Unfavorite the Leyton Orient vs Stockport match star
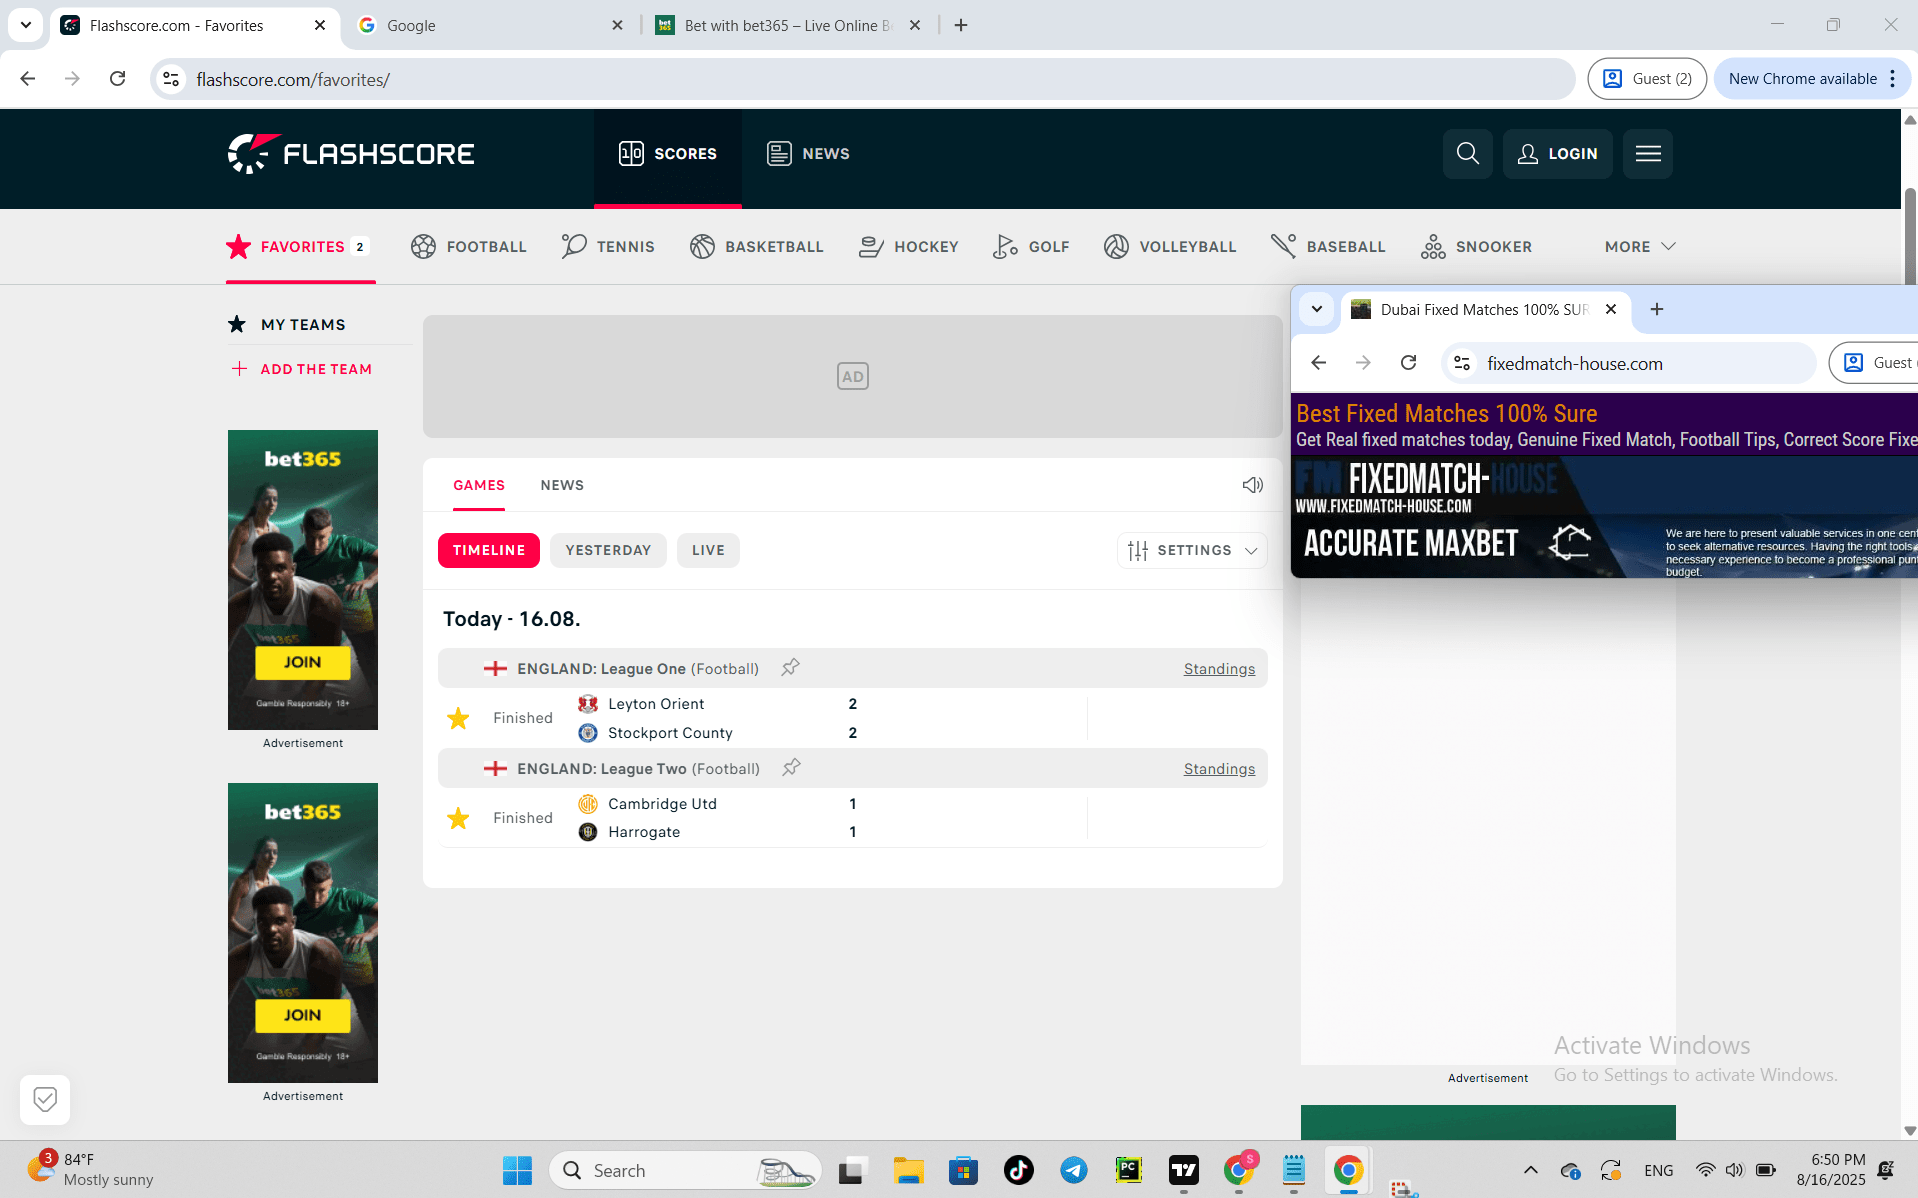This screenshot has height=1198, width=1918. [458, 718]
